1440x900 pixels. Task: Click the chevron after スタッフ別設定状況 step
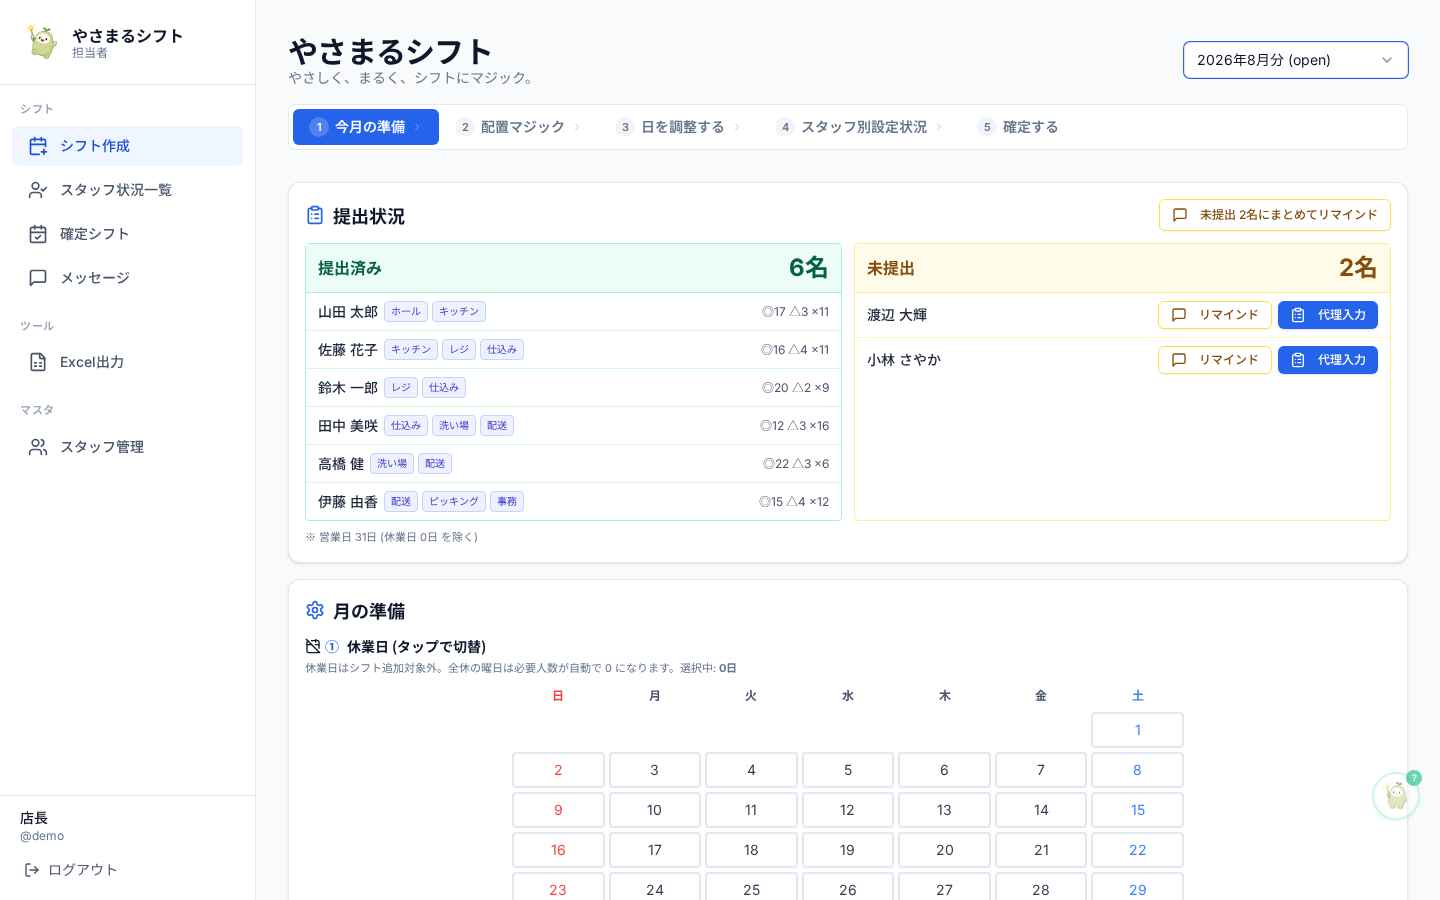coord(939,127)
